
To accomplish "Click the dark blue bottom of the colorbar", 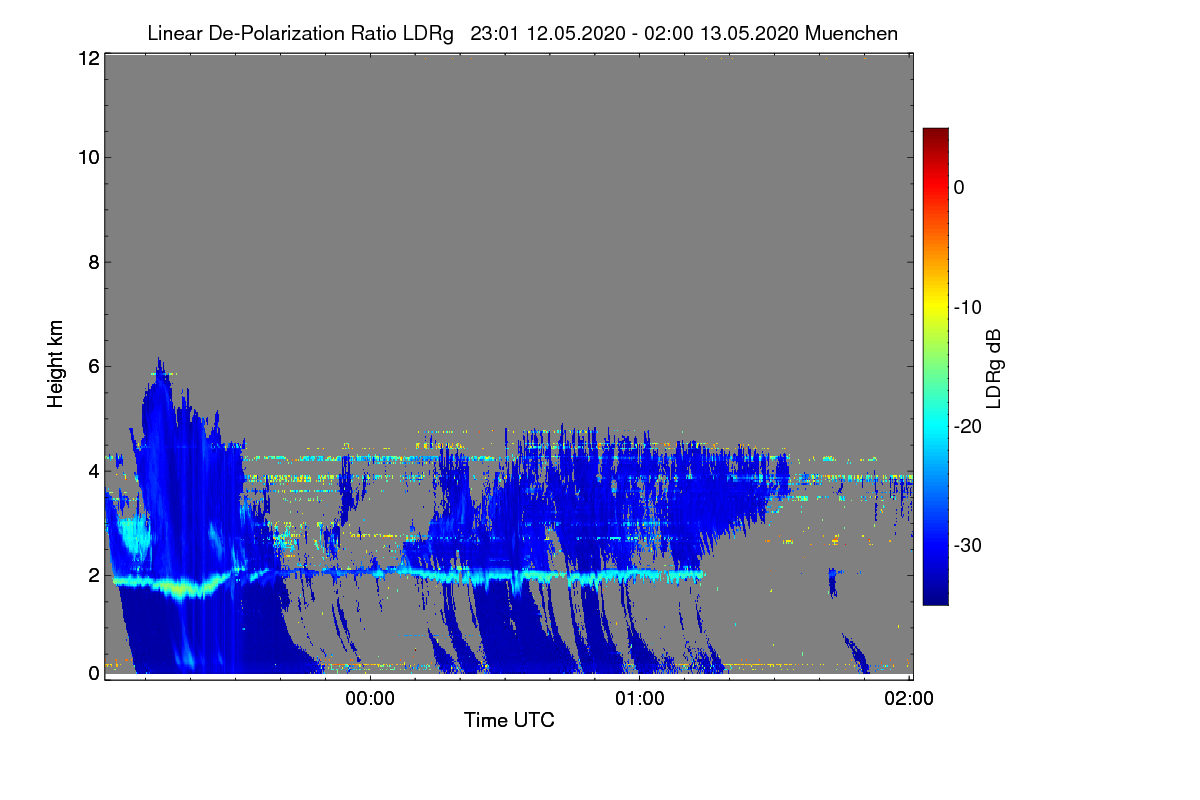I will [x=935, y=595].
